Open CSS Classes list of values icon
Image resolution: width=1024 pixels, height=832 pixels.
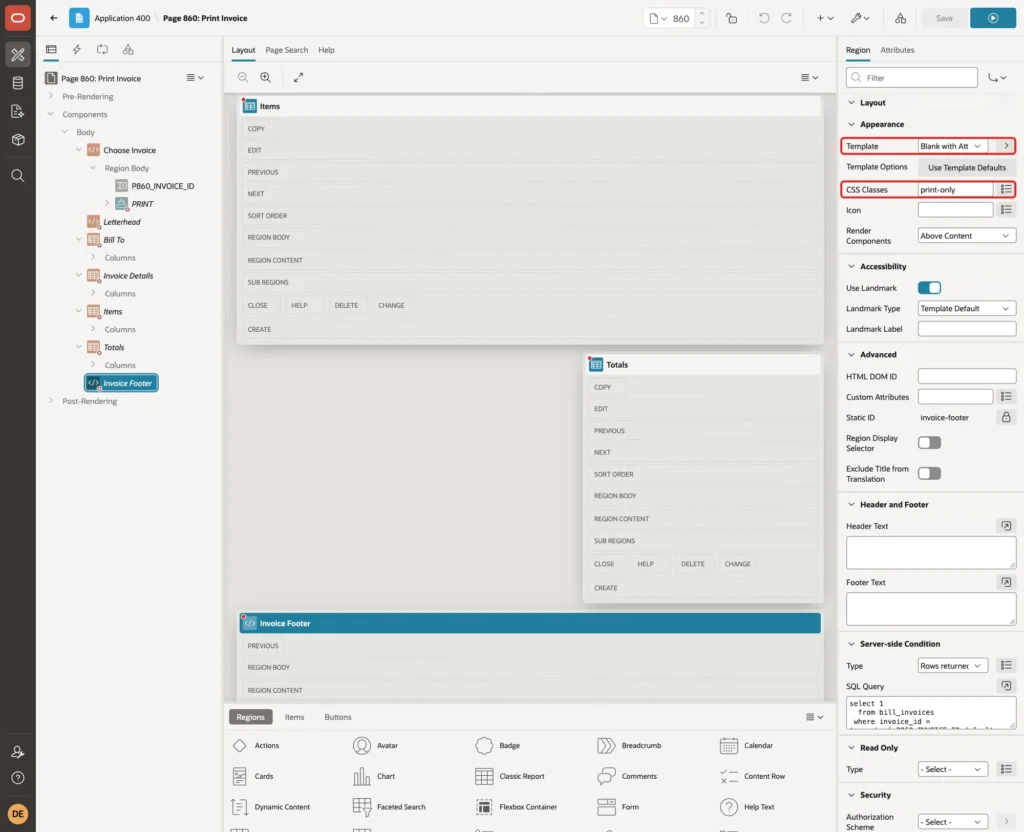(1006, 189)
